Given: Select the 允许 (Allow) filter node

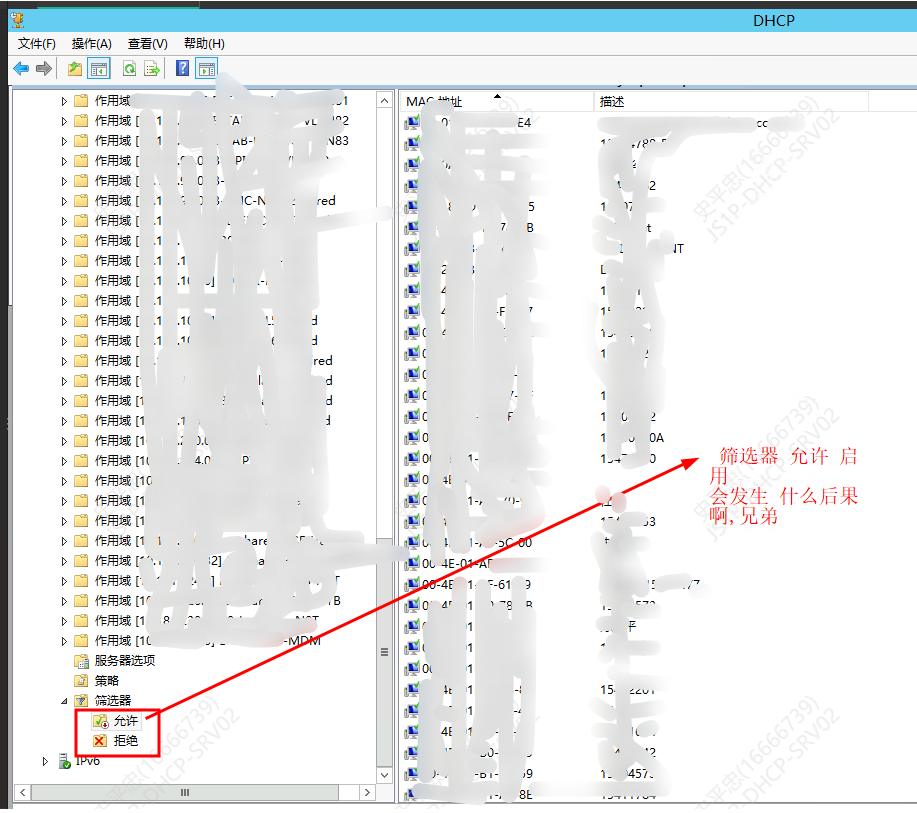Looking at the screenshot, I should (125, 721).
